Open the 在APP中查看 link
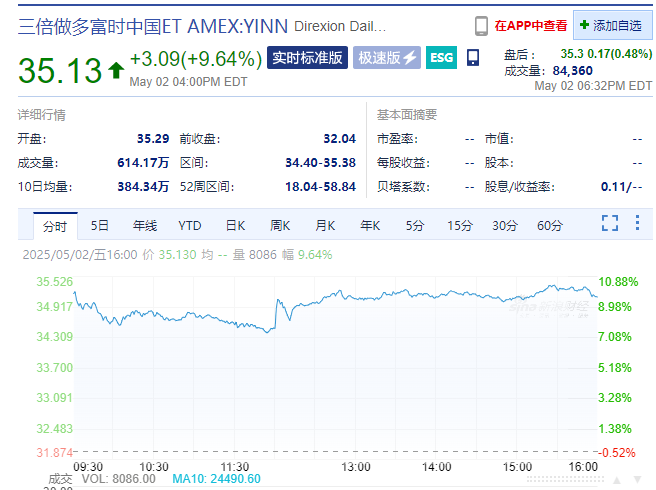 531,25
